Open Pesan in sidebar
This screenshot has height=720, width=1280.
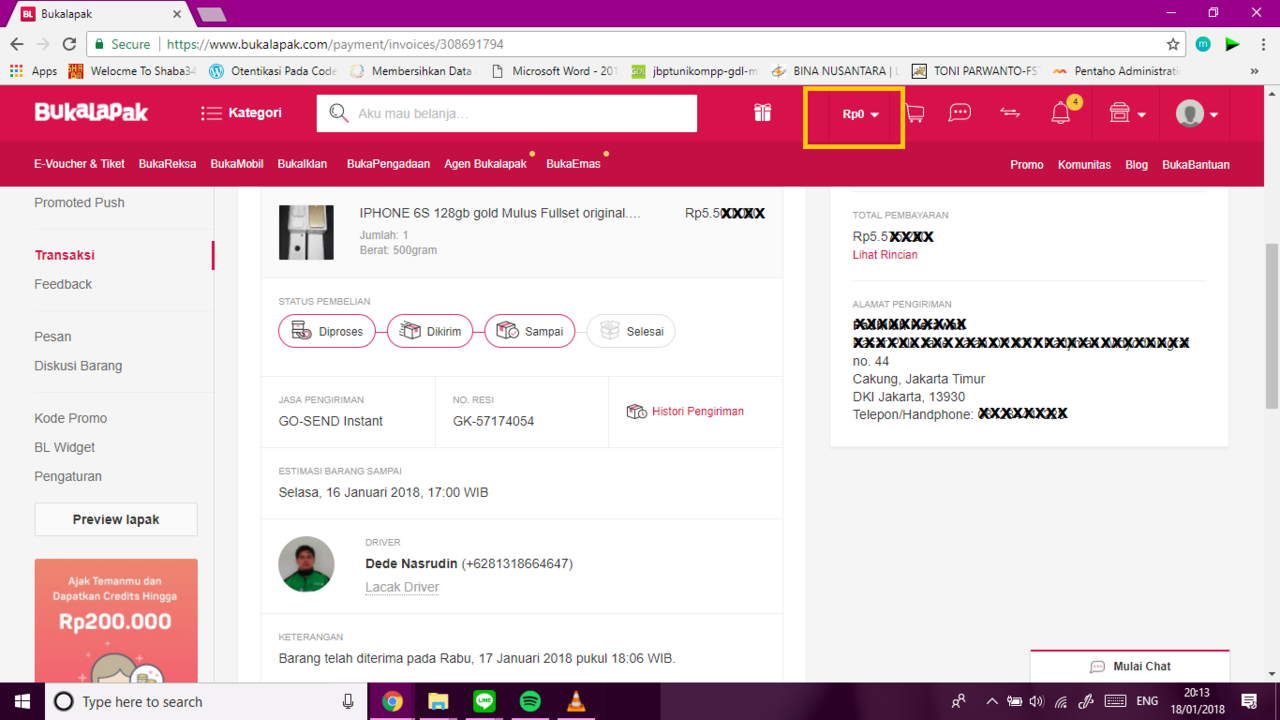click(53, 337)
